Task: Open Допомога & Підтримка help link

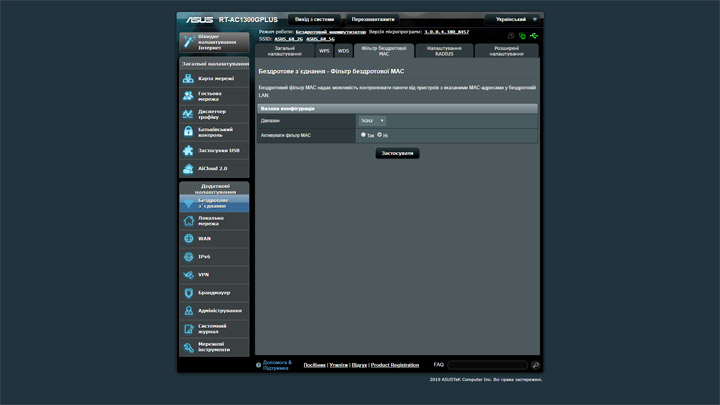Action: [277, 365]
